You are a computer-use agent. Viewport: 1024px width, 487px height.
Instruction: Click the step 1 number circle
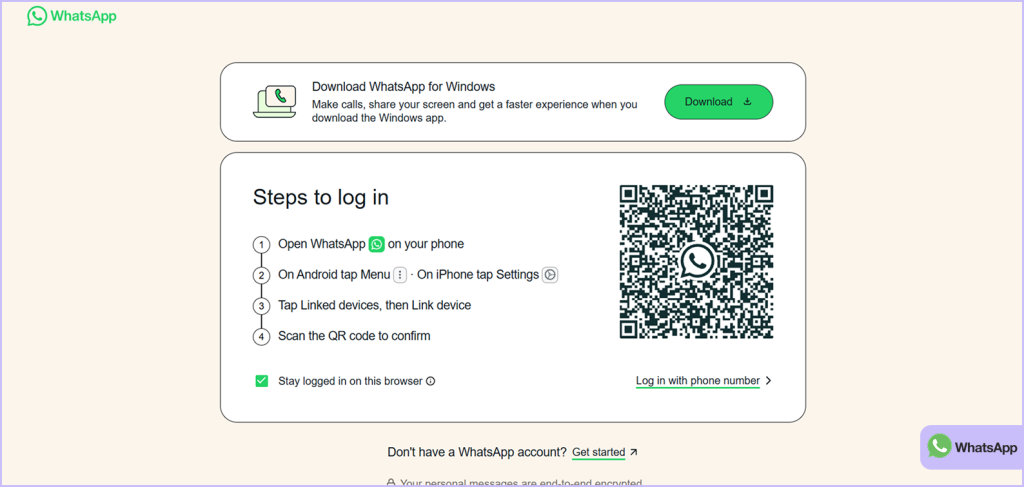tap(261, 245)
